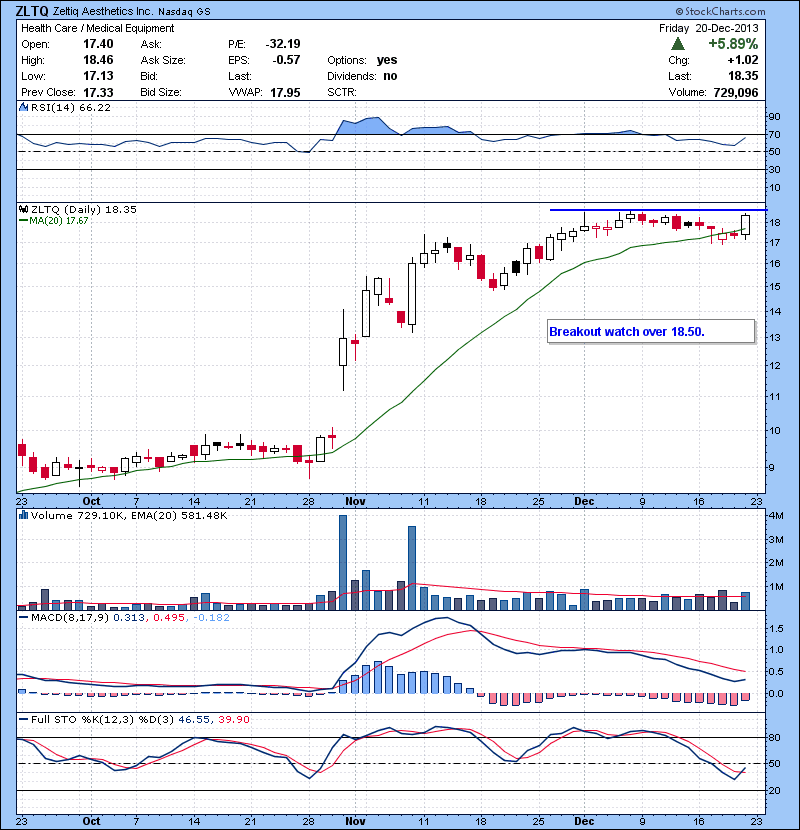Image resolution: width=800 pixels, height=830 pixels.
Task: Click the Volume 729.10K, EMA(20) 581.48K label
Action: click(x=129, y=516)
